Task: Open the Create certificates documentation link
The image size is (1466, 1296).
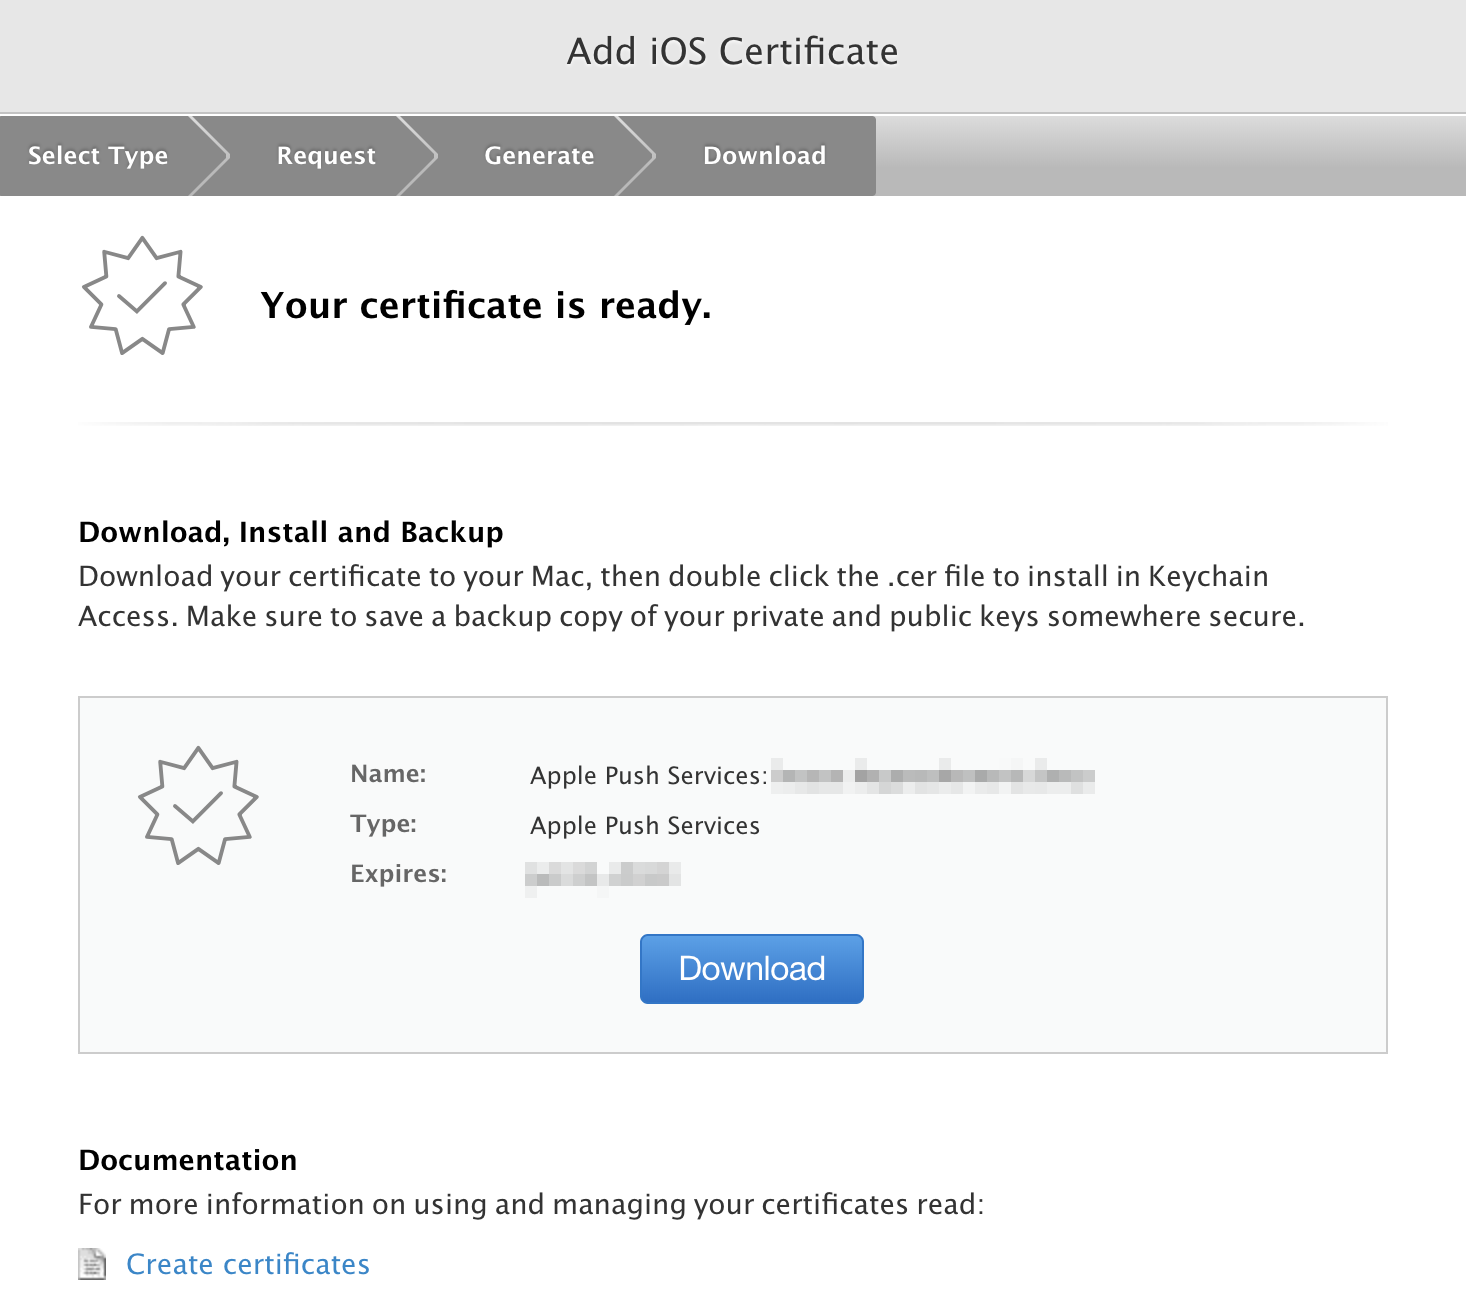Action: pyautogui.click(x=247, y=1264)
